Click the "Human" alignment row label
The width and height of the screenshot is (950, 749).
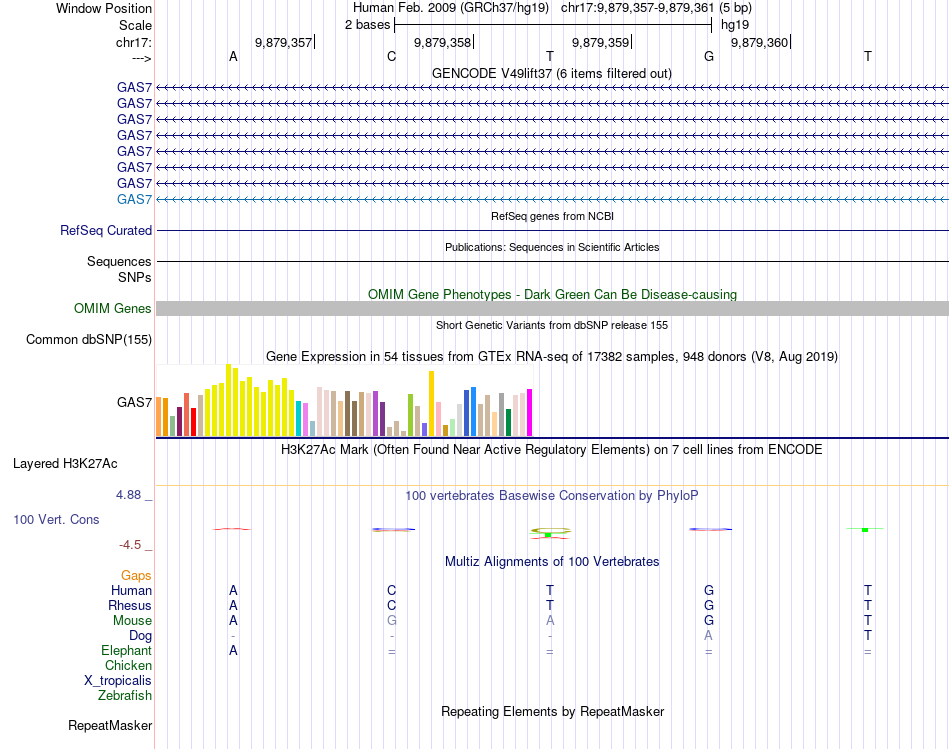131,590
